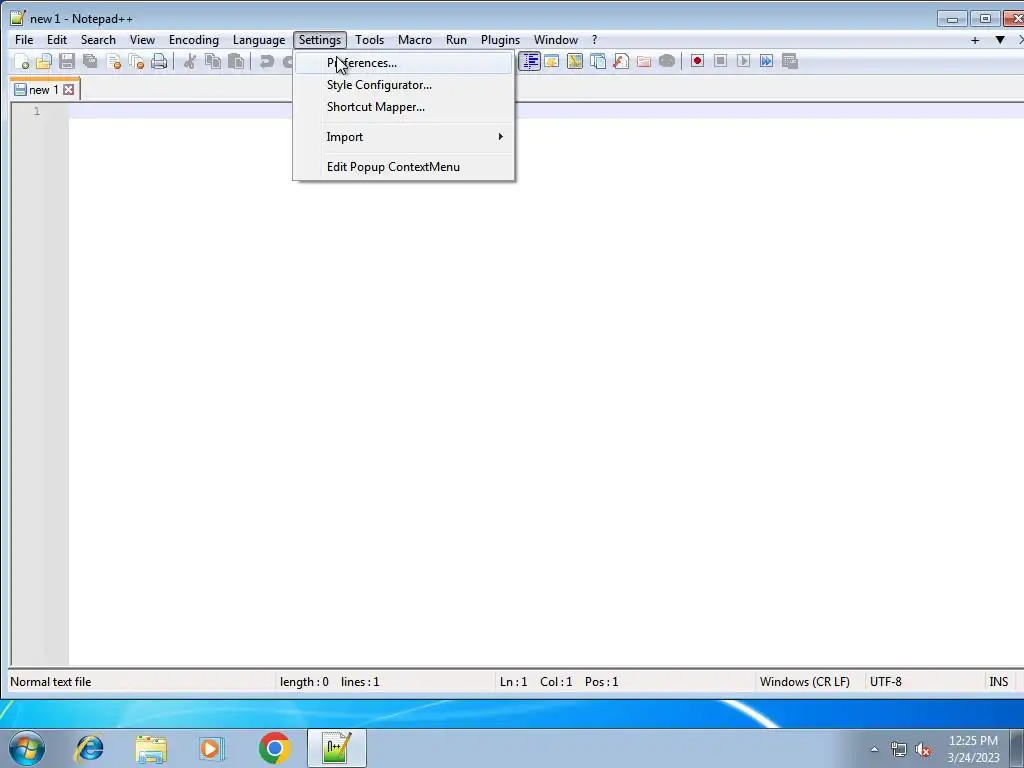Click Save Current Recorded Macro icon
The height and width of the screenshot is (768, 1024).
(x=790, y=61)
